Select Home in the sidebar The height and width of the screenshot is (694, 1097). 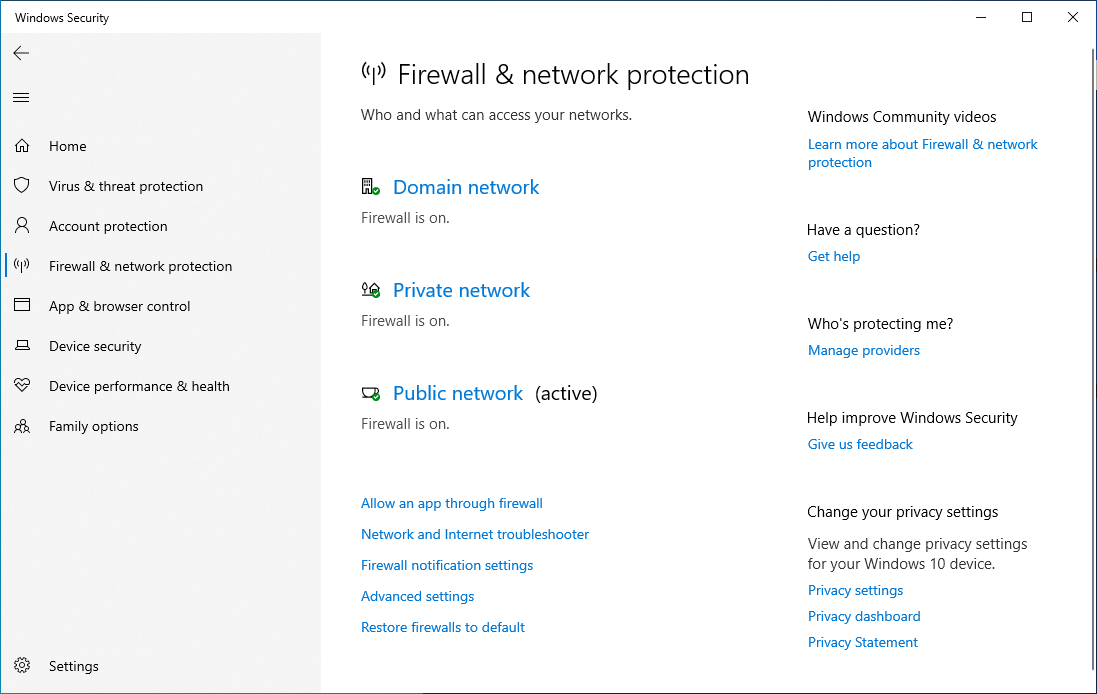pyautogui.click(x=67, y=145)
